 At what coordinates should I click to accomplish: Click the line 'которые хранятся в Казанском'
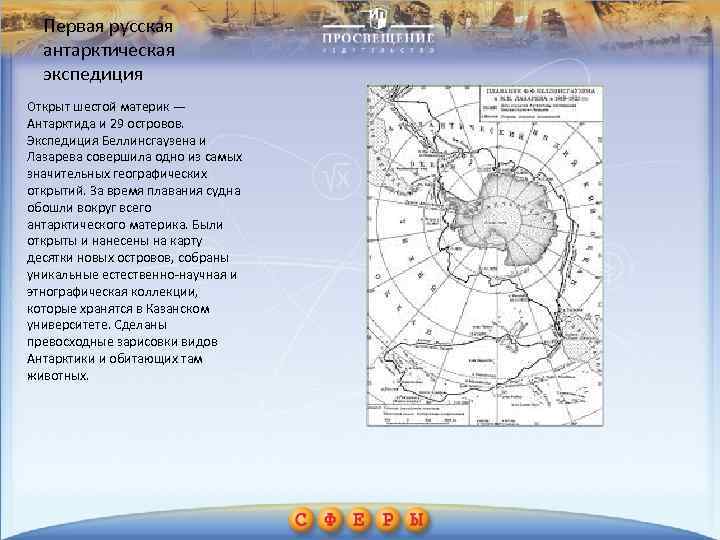pyautogui.click(x=118, y=309)
